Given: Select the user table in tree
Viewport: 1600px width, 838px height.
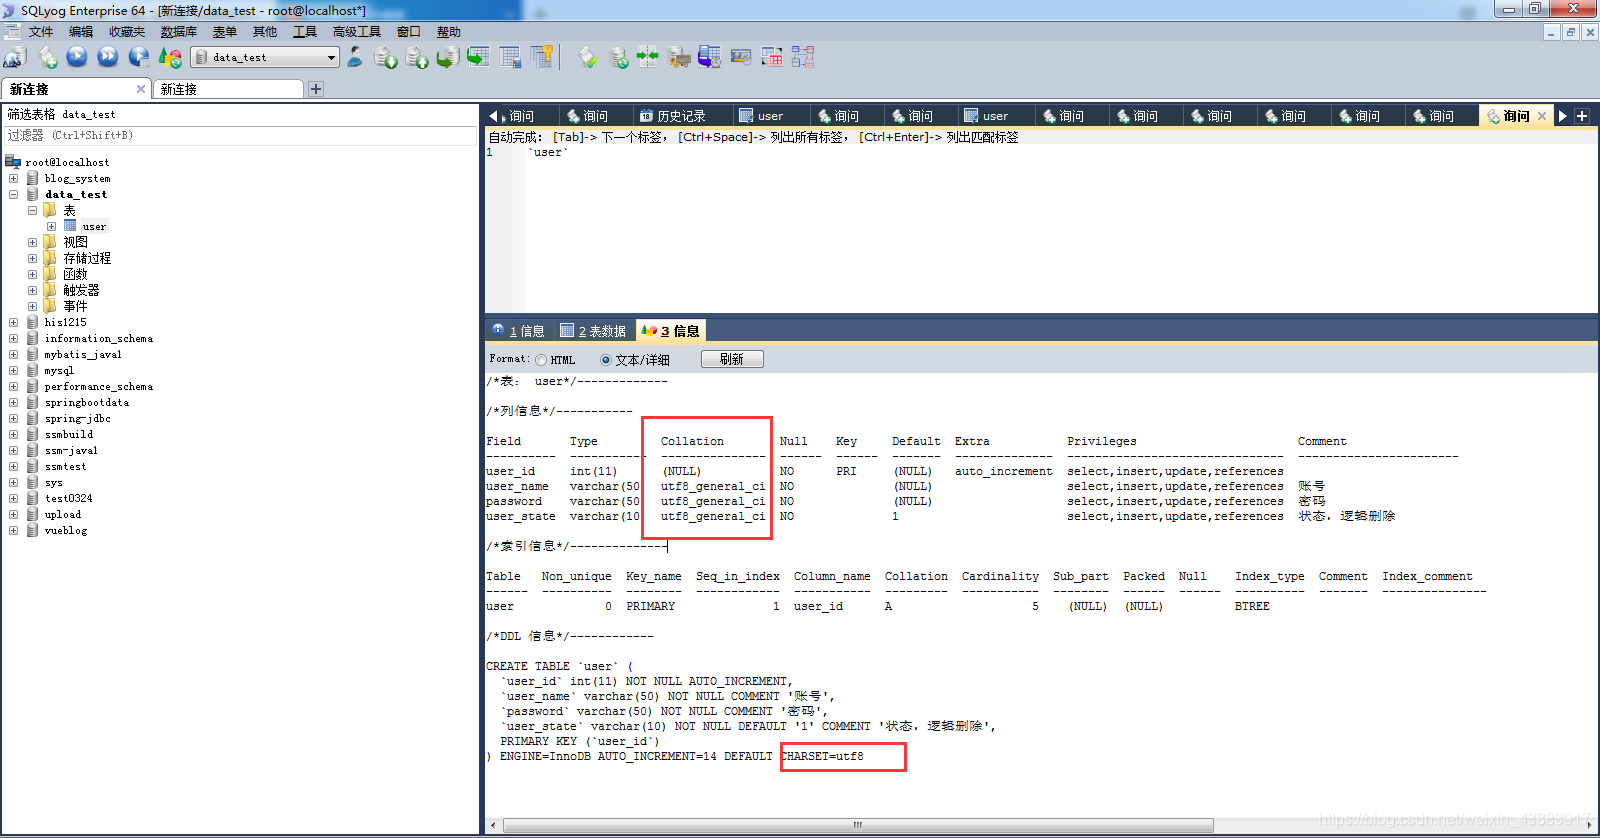Looking at the screenshot, I should (x=94, y=227).
